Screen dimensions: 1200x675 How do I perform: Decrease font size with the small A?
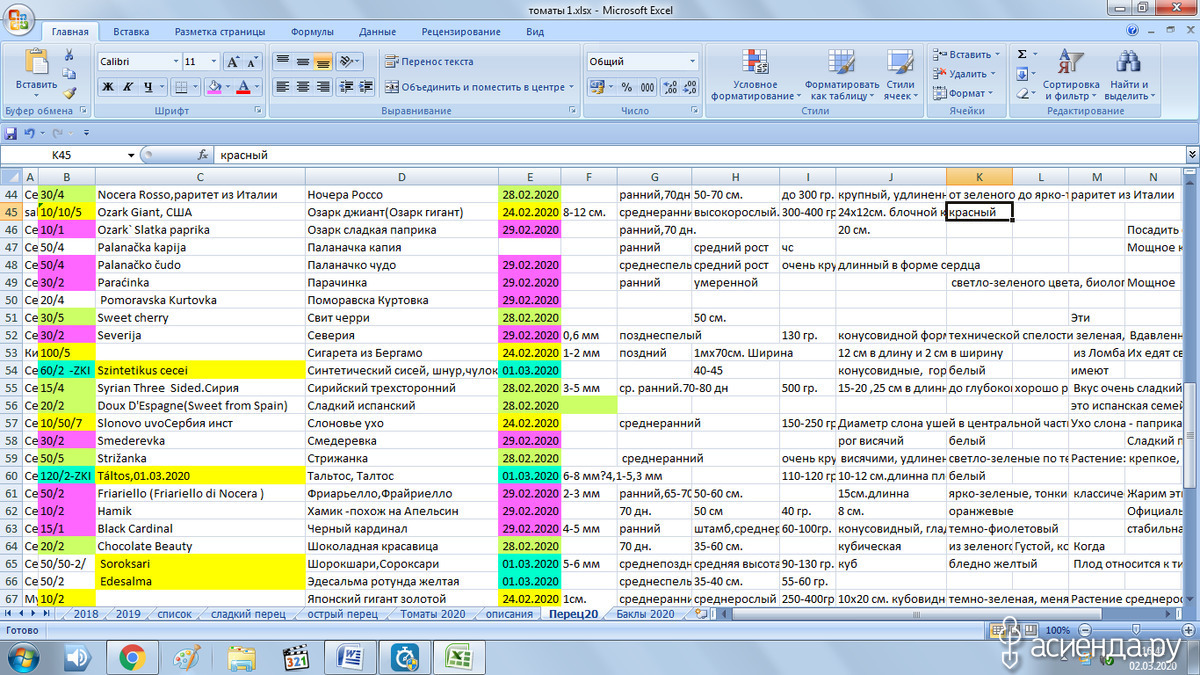coord(252,62)
